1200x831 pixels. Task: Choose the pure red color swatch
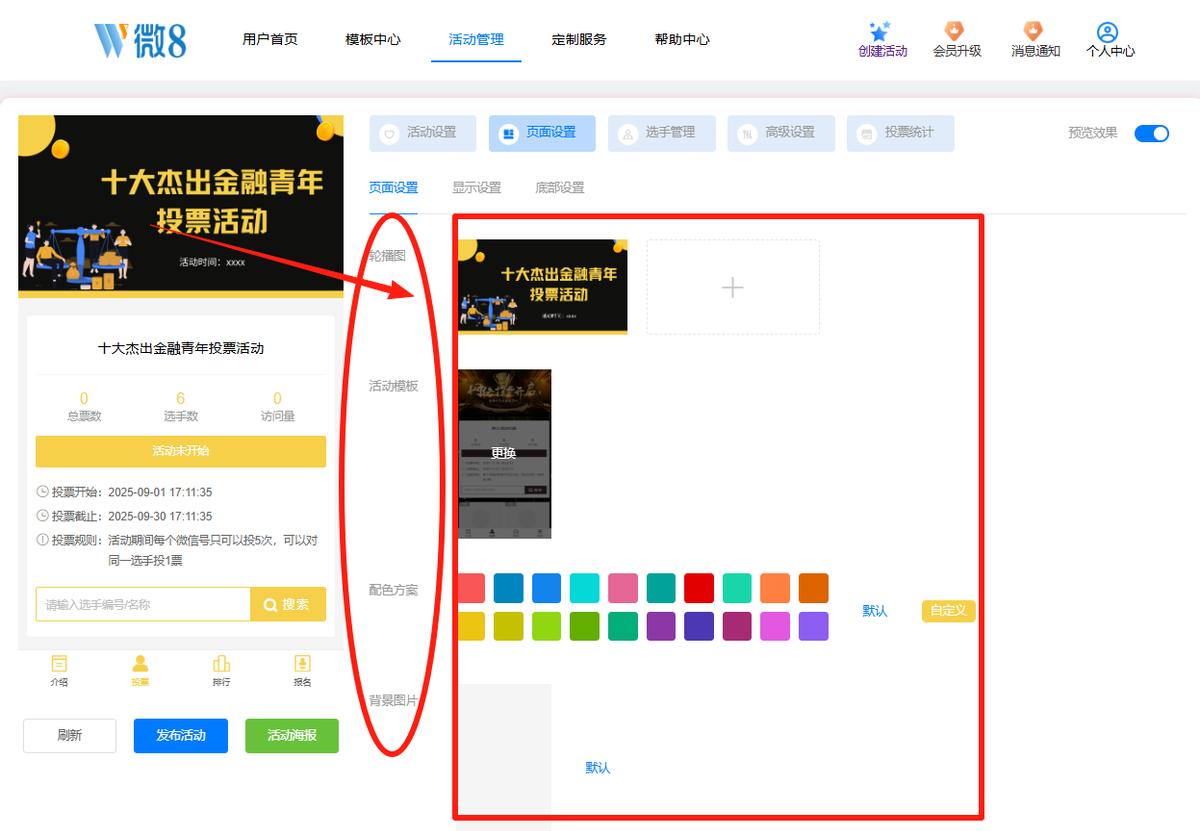(x=699, y=588)
